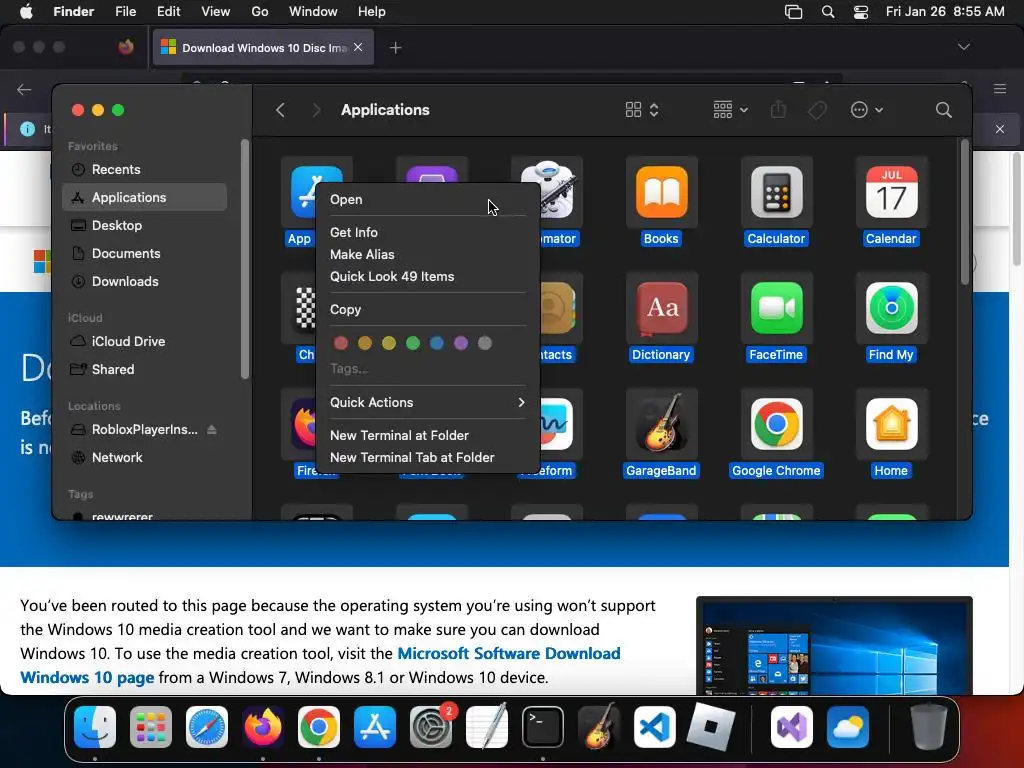
Task: Open the App Store Dock icon
Action: 375,726
